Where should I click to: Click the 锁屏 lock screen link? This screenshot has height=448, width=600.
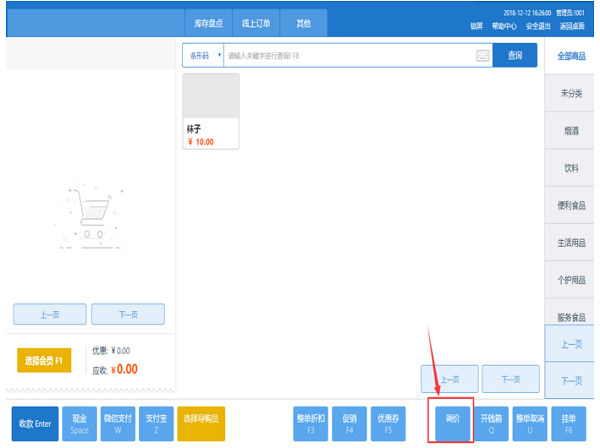click(x=476, y=26)
